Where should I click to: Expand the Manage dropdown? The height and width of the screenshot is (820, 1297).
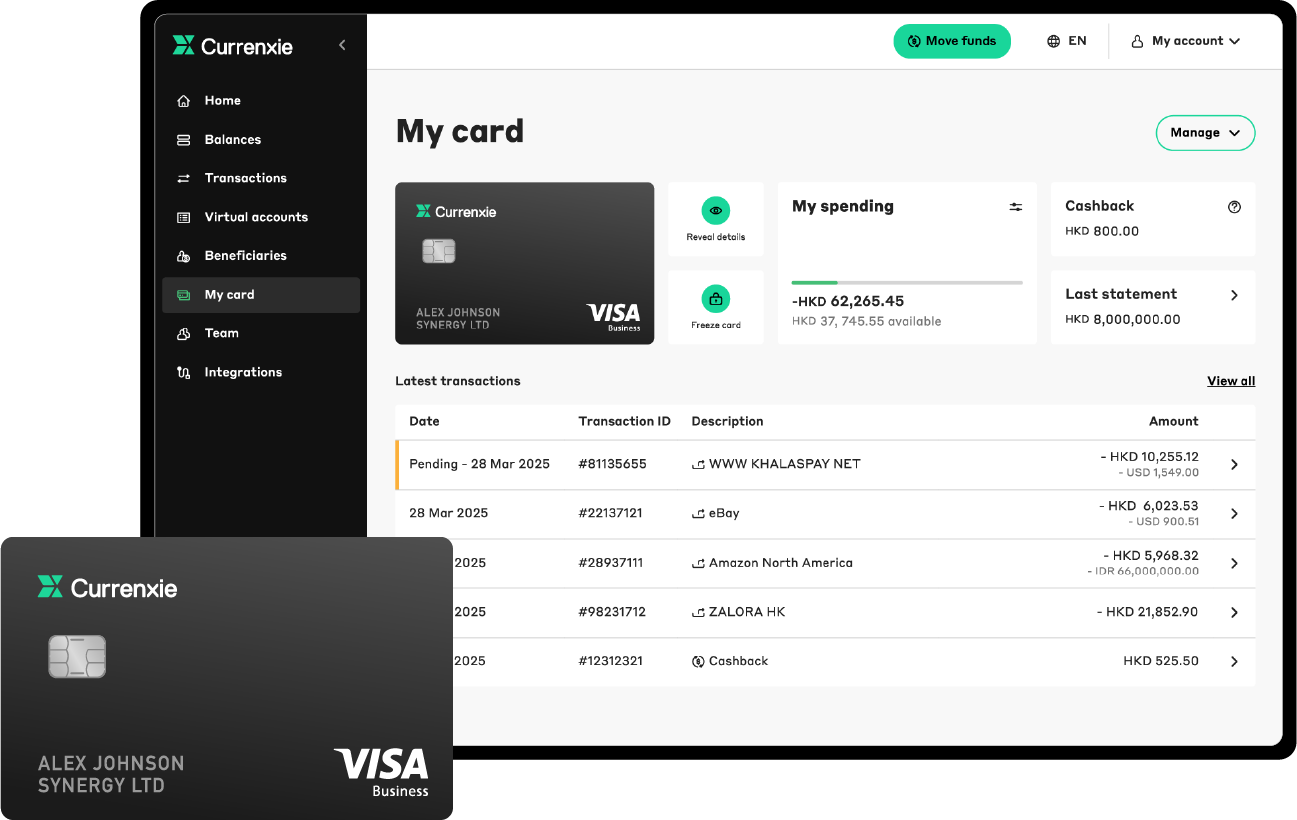pyautogui.click(x=1205, y=133)
